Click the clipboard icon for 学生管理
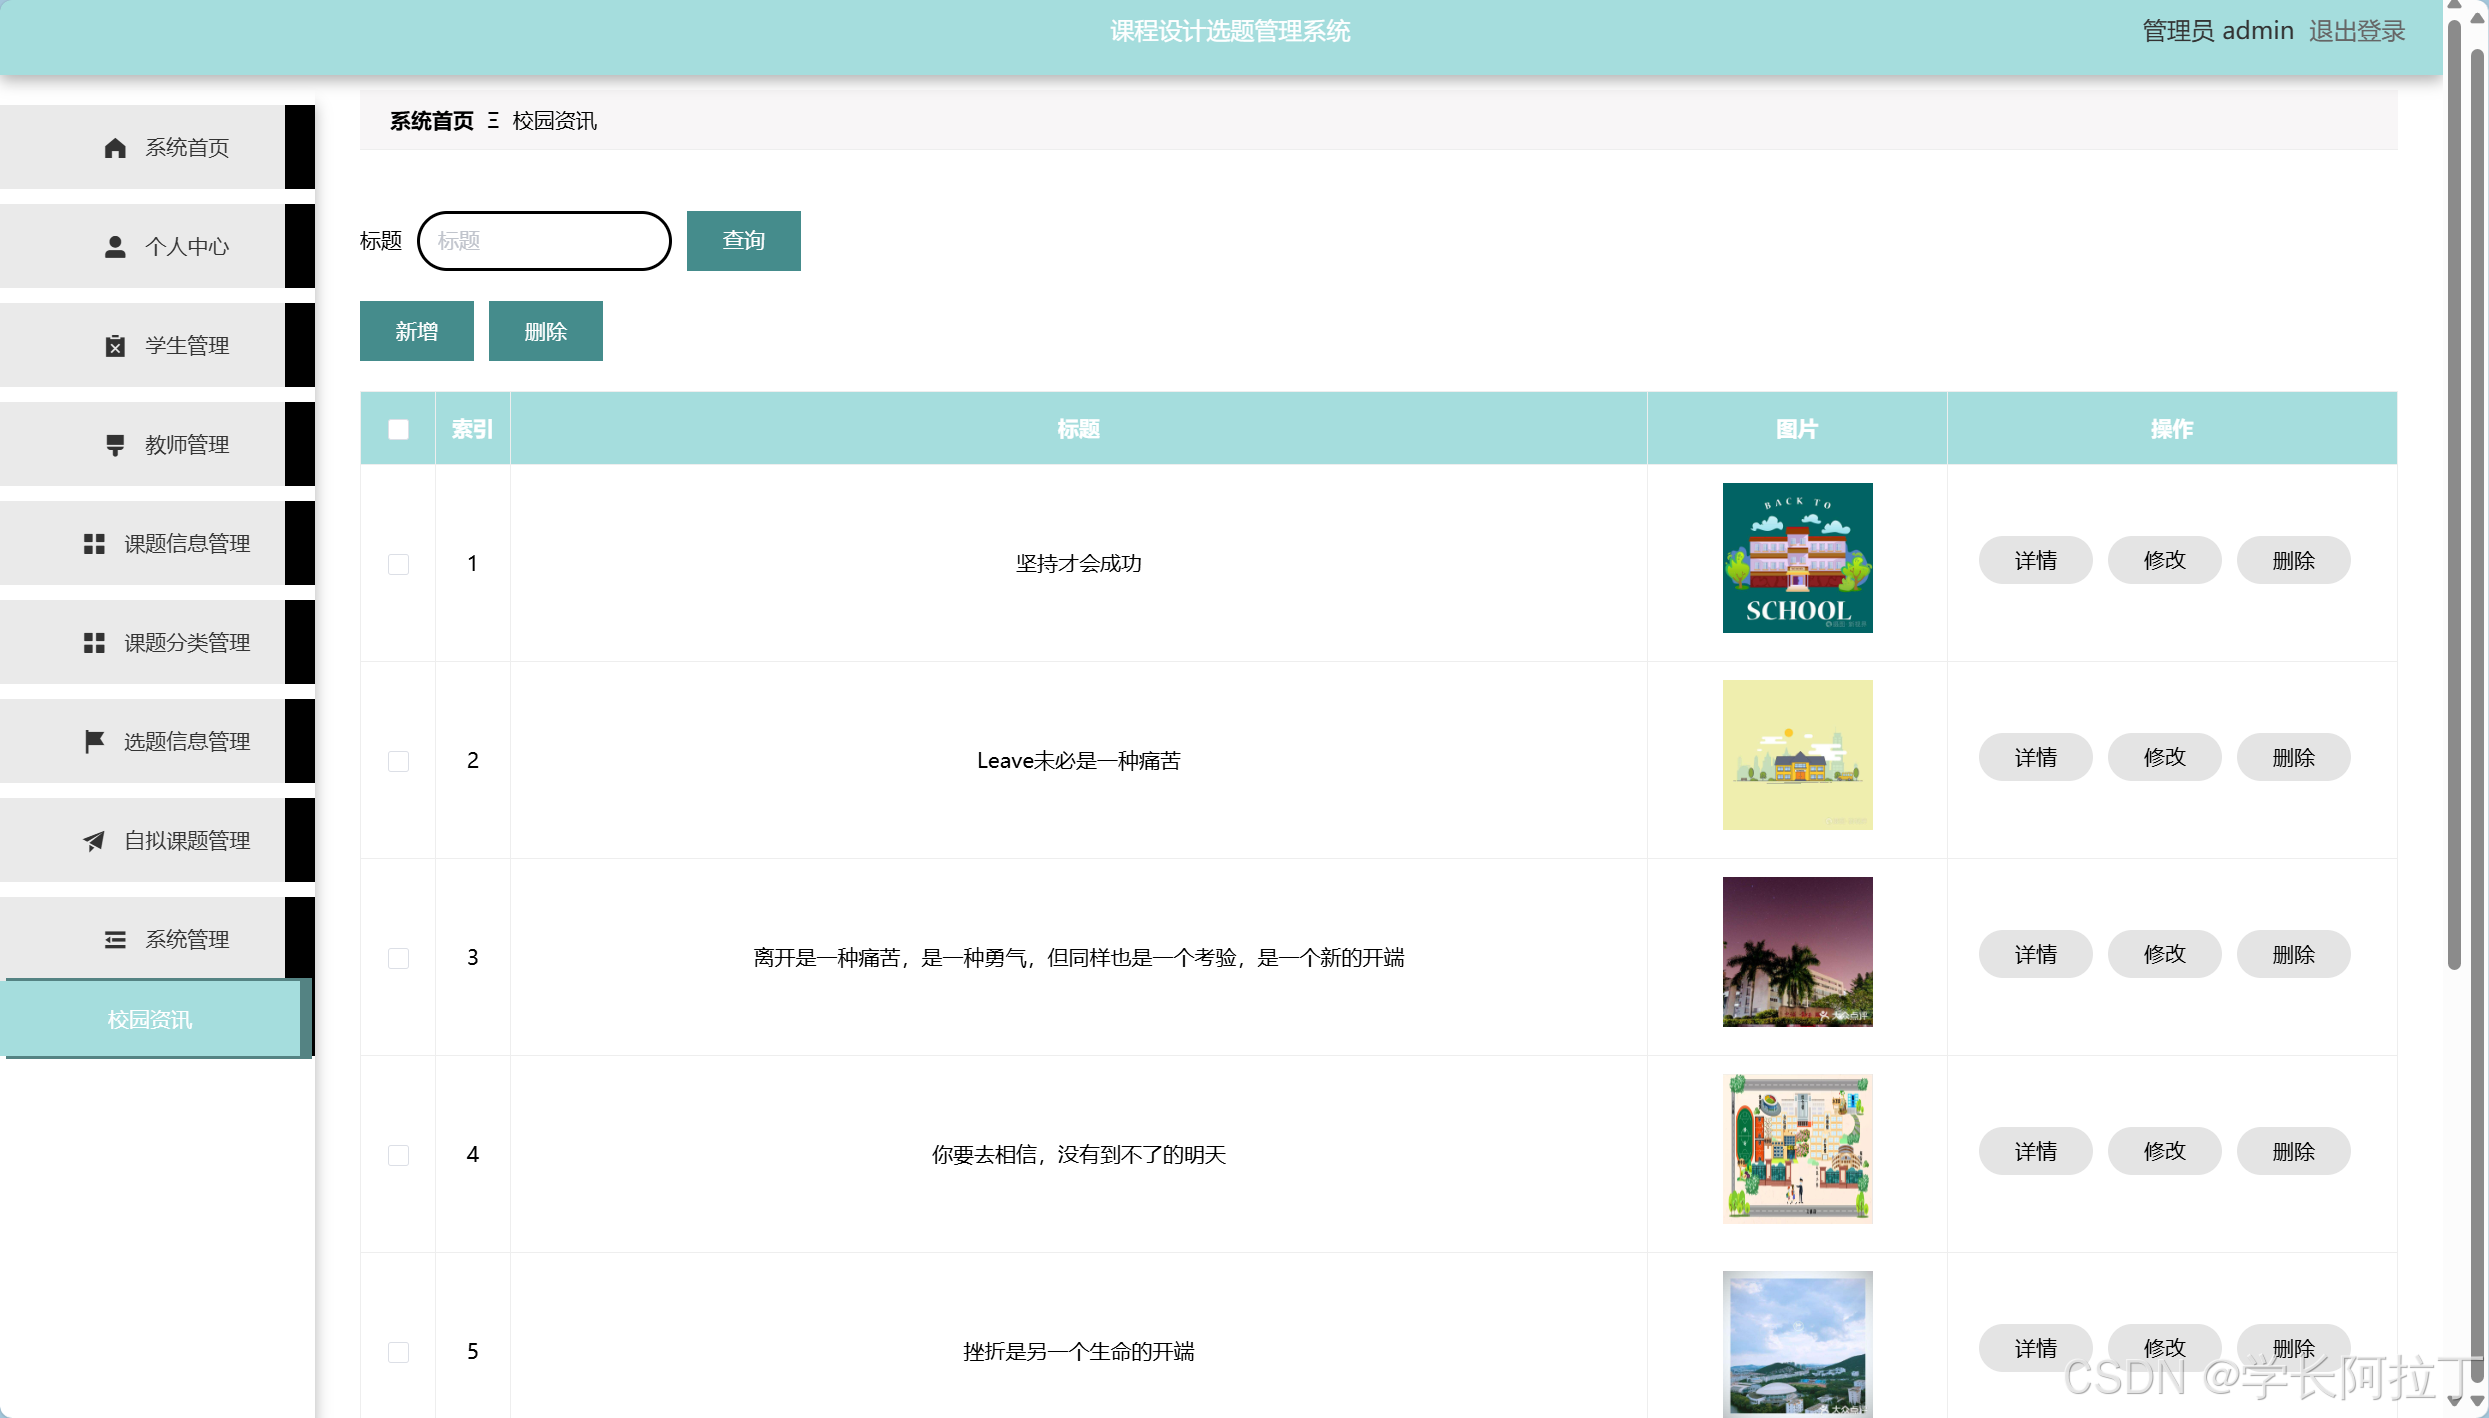Screen dimensions: 2489x1418 (115, 346)
